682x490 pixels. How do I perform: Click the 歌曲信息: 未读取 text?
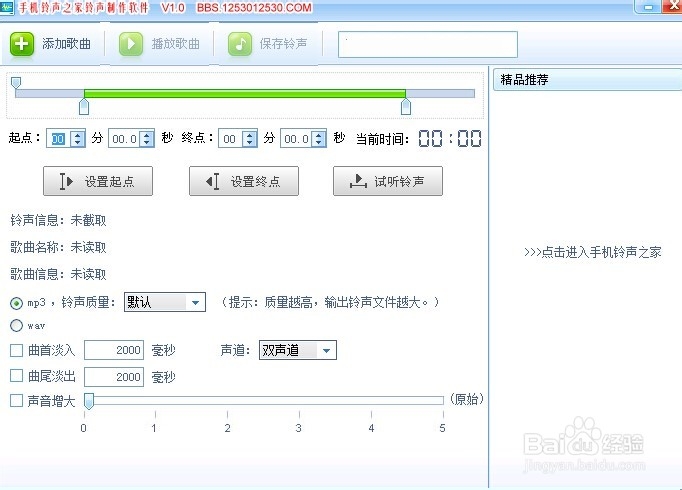[58, 274]
